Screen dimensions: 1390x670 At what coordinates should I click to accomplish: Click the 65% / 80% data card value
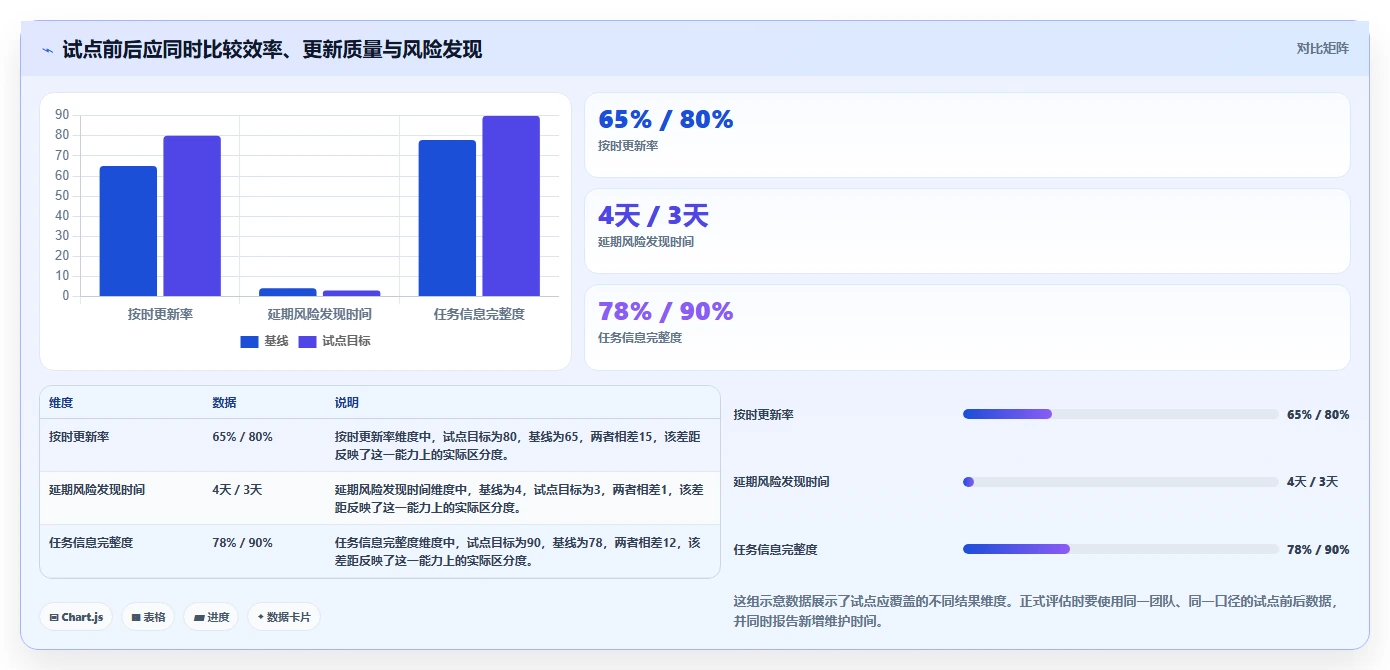click(665, 119)
